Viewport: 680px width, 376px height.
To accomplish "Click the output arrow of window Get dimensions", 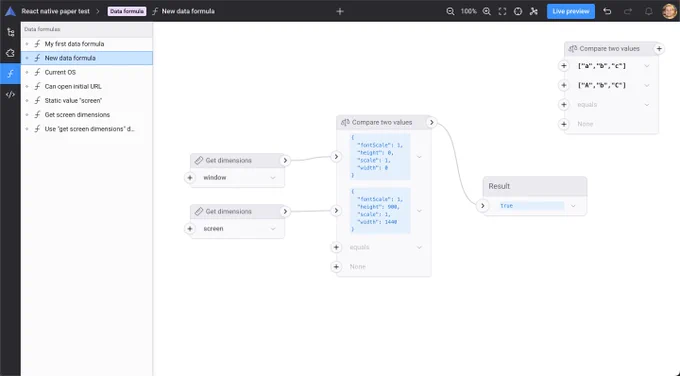I will point(285,160).
